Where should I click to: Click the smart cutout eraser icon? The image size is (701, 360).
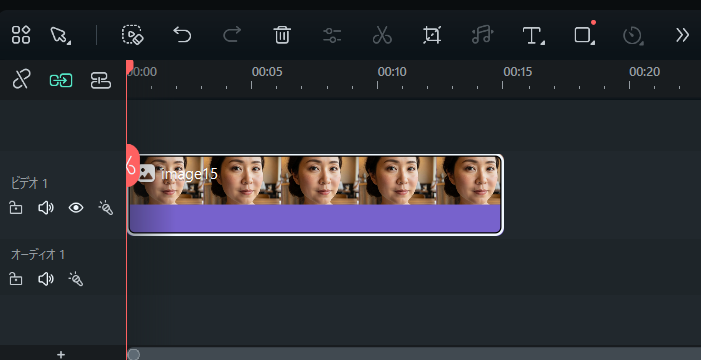click(132, 34)
